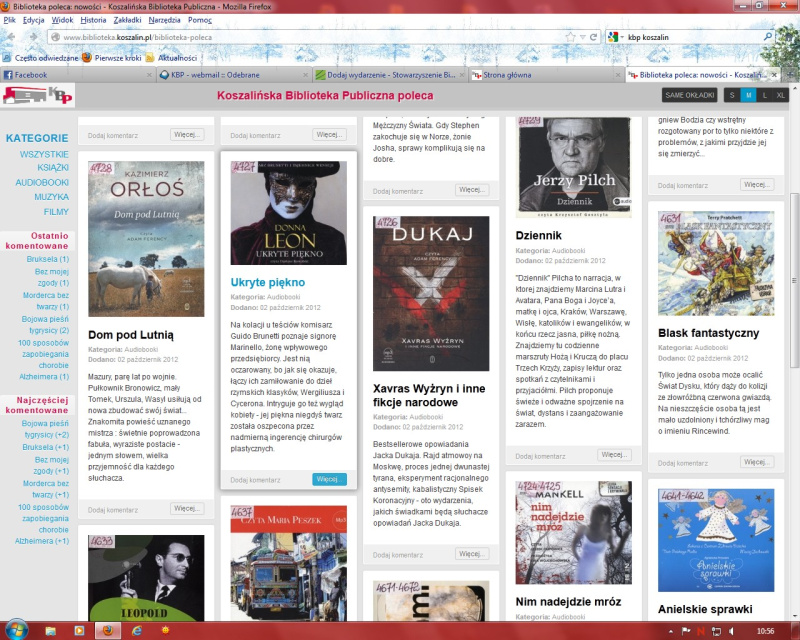
Task: Click Więcej button under Ukryte piękno
Action: [328, 479]
